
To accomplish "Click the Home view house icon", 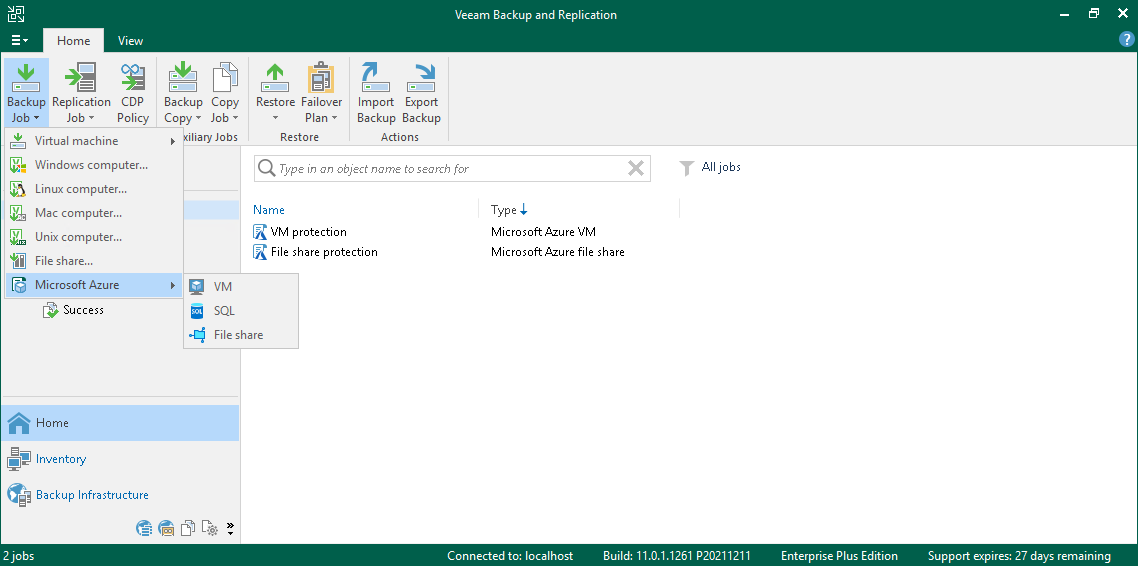I will [19, 423].
